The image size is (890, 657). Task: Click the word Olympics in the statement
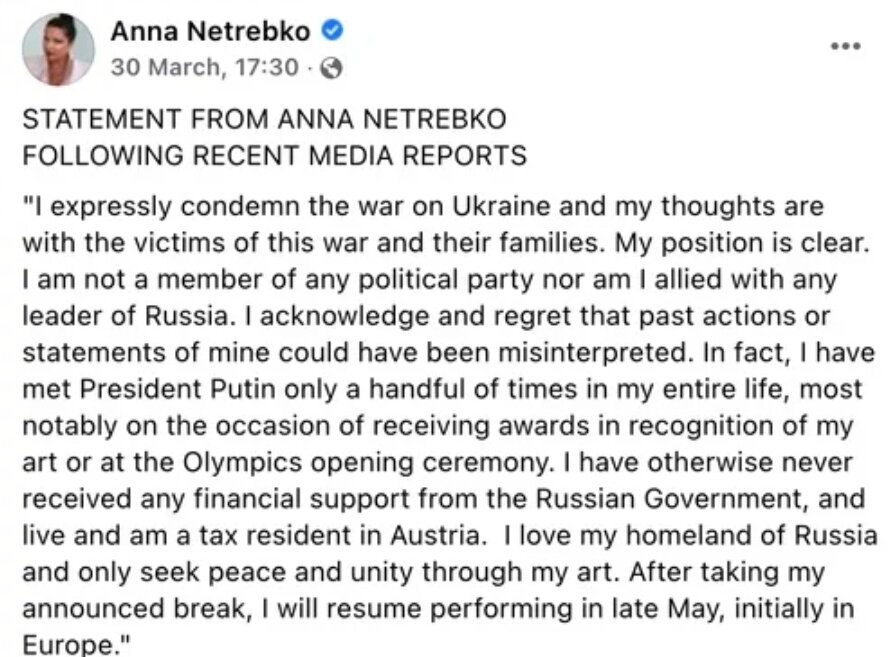click(242, 463)
